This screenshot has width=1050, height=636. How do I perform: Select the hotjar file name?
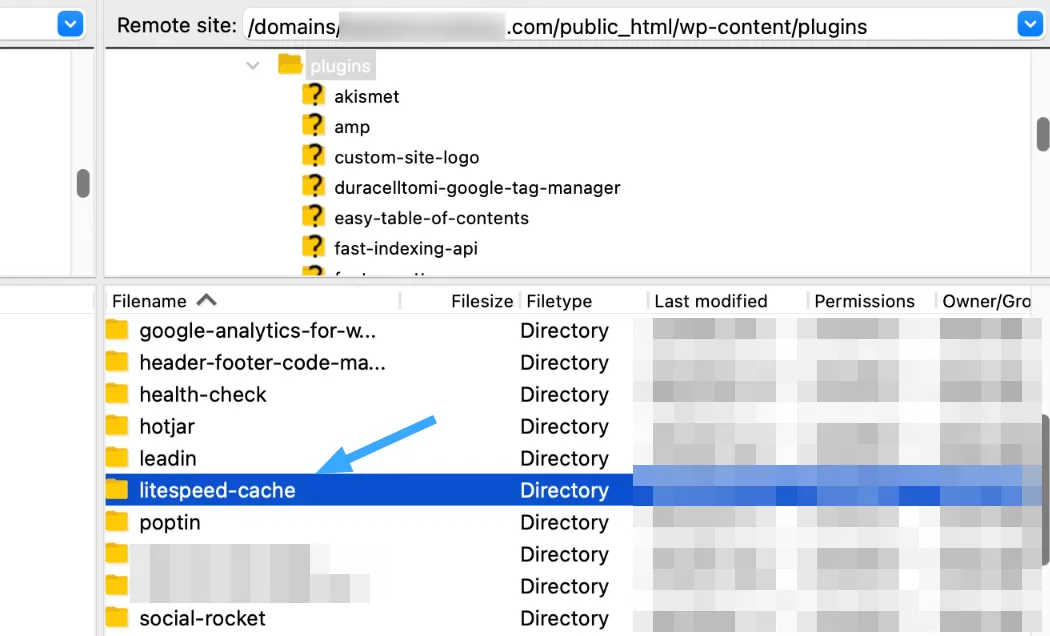pos(167,426)
